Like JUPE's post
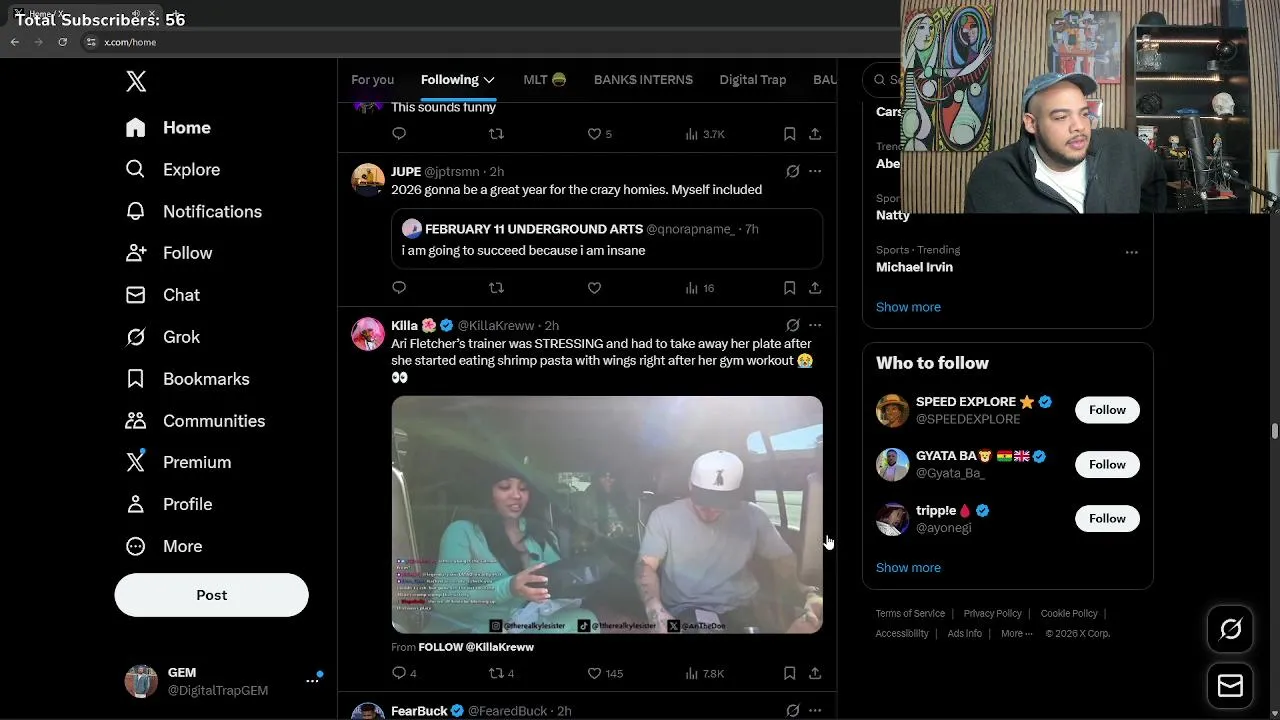 (594, 288)
